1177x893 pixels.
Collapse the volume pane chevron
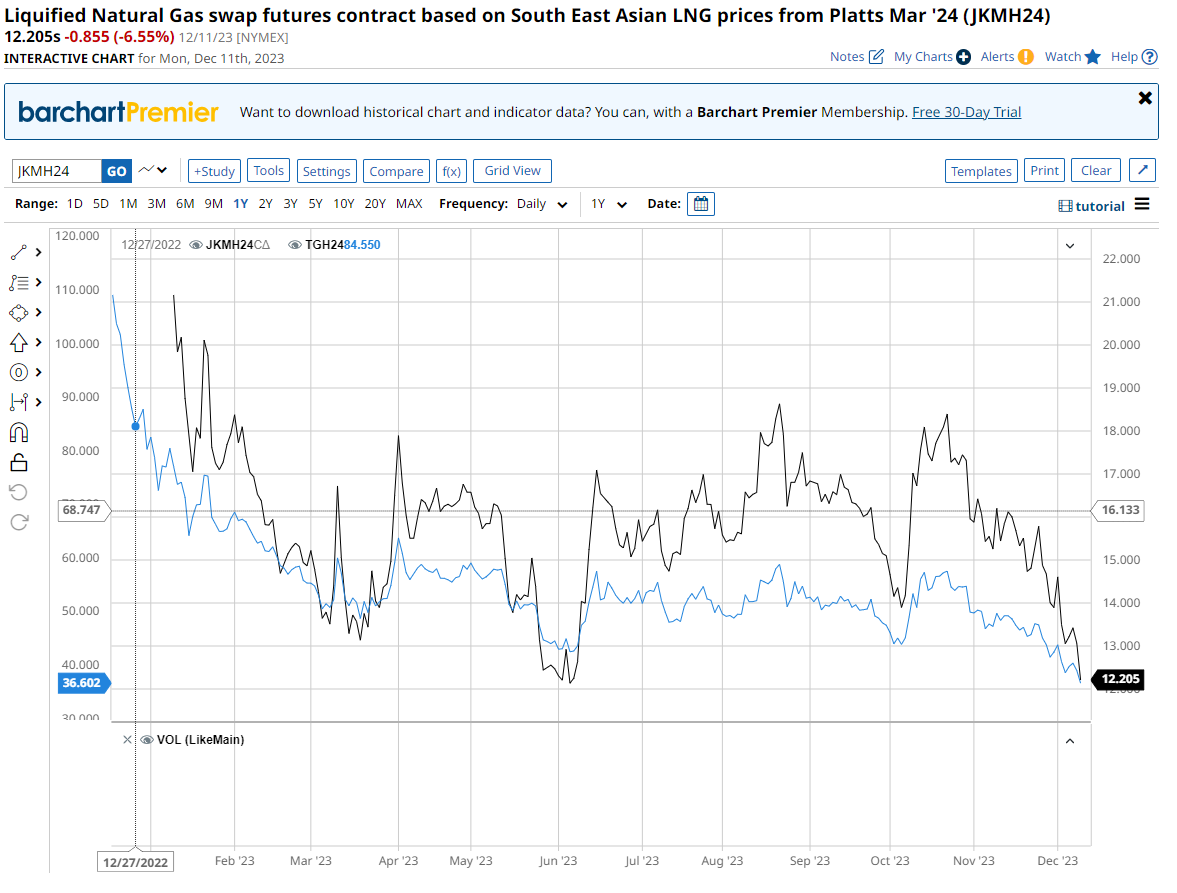tap(1070, 740)
